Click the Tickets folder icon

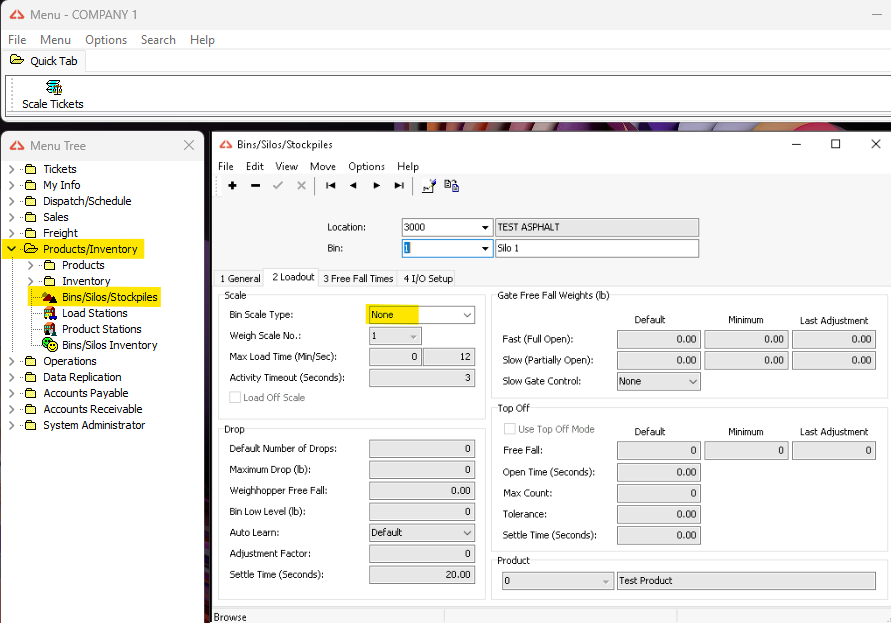tap(31, 169)
